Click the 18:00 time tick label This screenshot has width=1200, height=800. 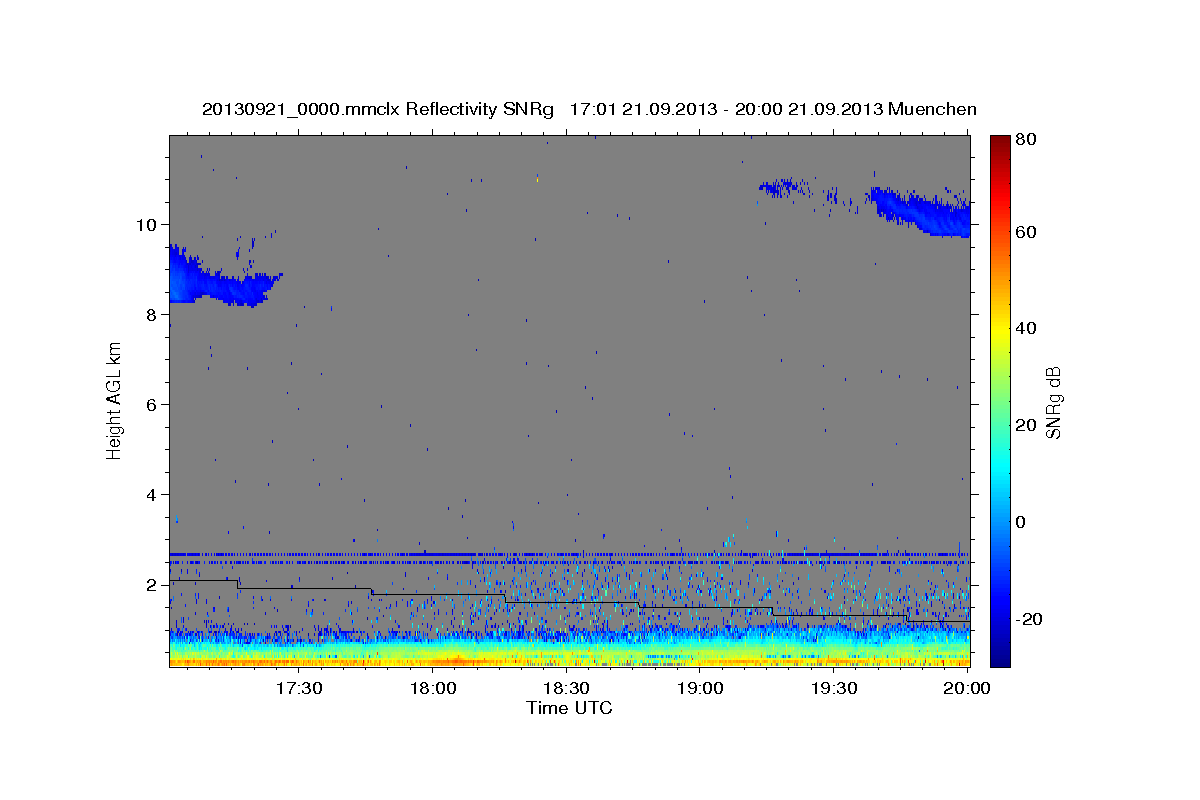click(434, 689)
